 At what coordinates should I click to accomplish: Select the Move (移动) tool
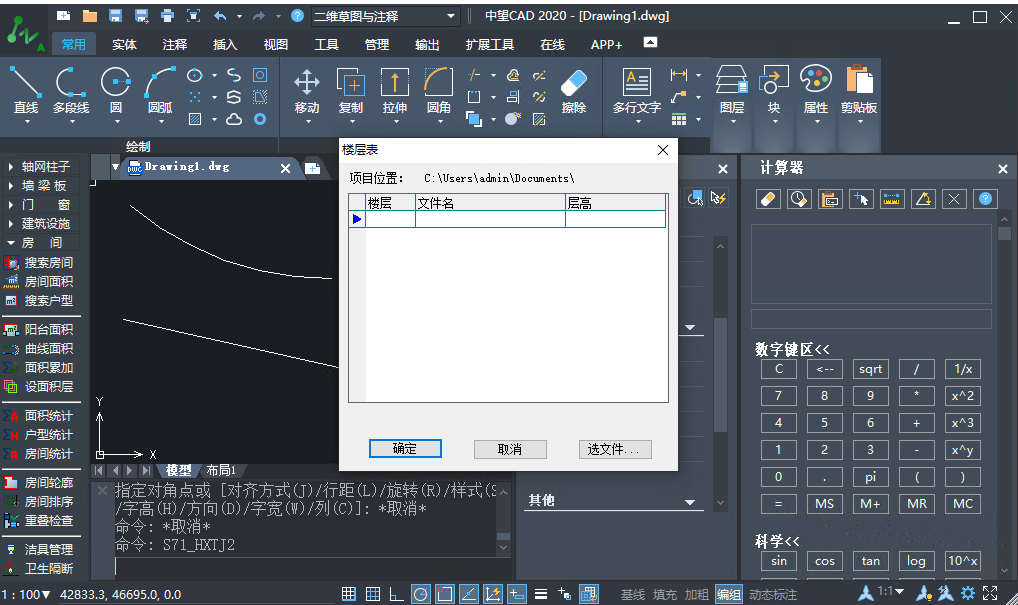pos(306,90)
